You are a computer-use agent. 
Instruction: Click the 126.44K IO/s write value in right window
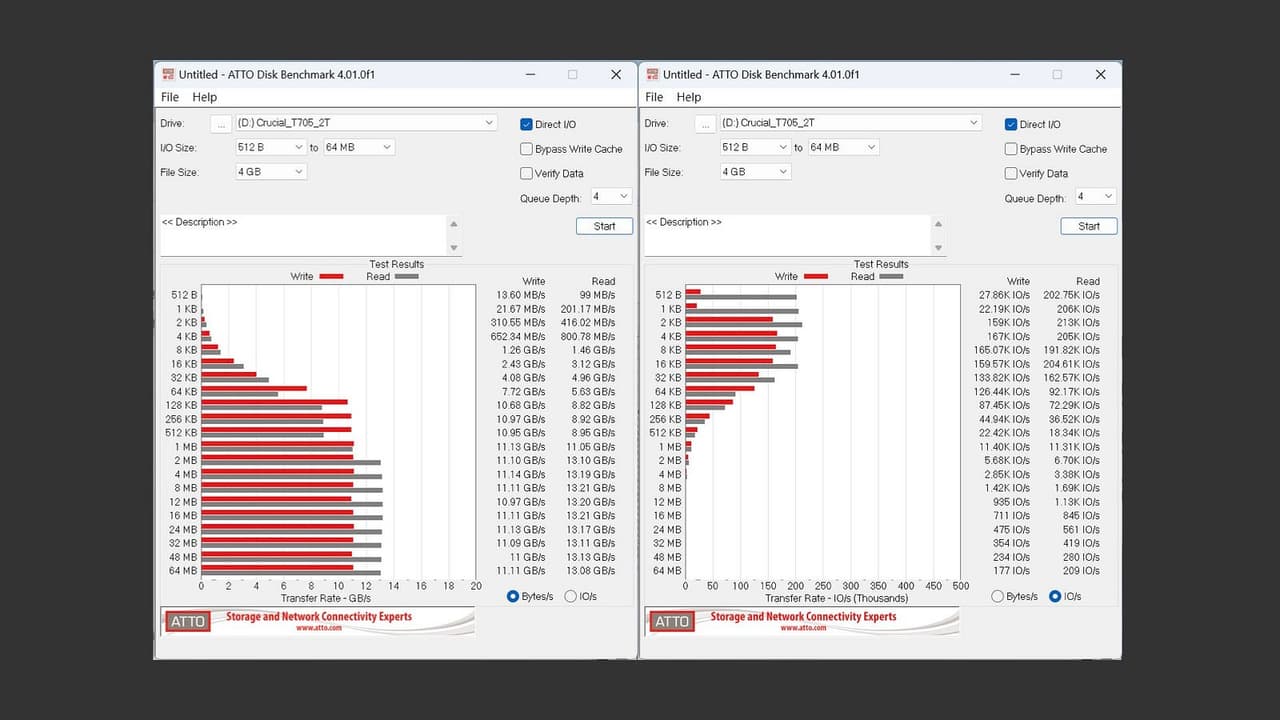(1001, 392)
